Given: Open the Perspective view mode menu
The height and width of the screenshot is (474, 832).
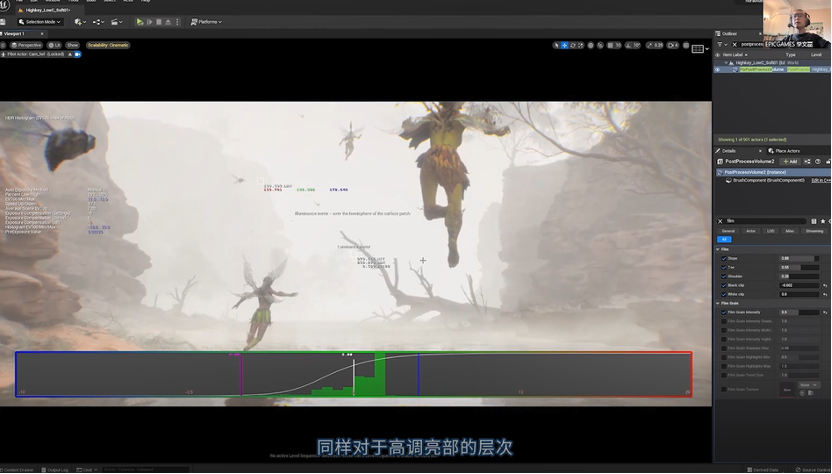Looking at the screenshot, I should [26, 45].
